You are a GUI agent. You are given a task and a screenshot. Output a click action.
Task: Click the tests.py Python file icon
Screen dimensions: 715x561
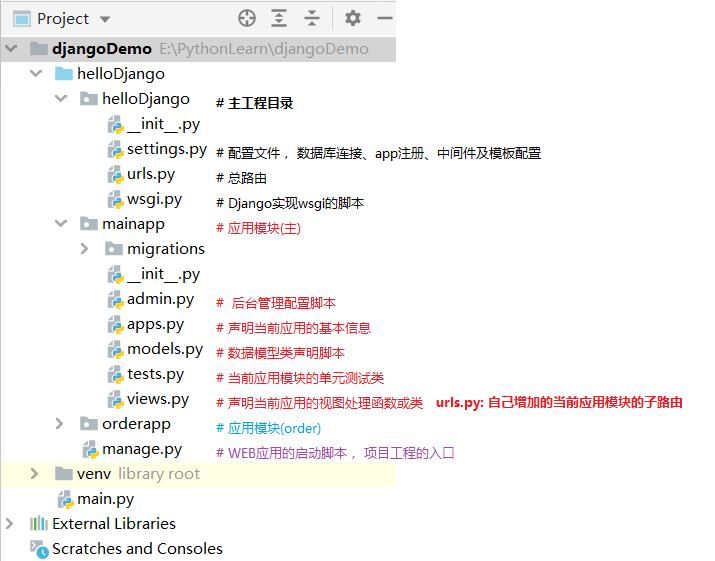click(x=116, y=374)
